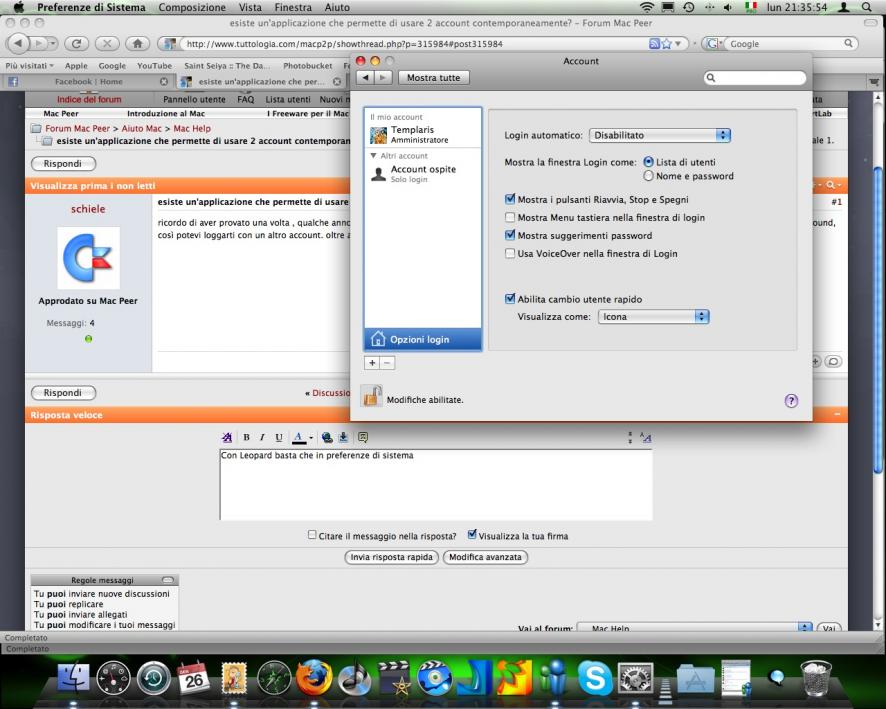Viewport: 886px width, 709px height.
Task: Select Account ospite in list
Action: 423,173
